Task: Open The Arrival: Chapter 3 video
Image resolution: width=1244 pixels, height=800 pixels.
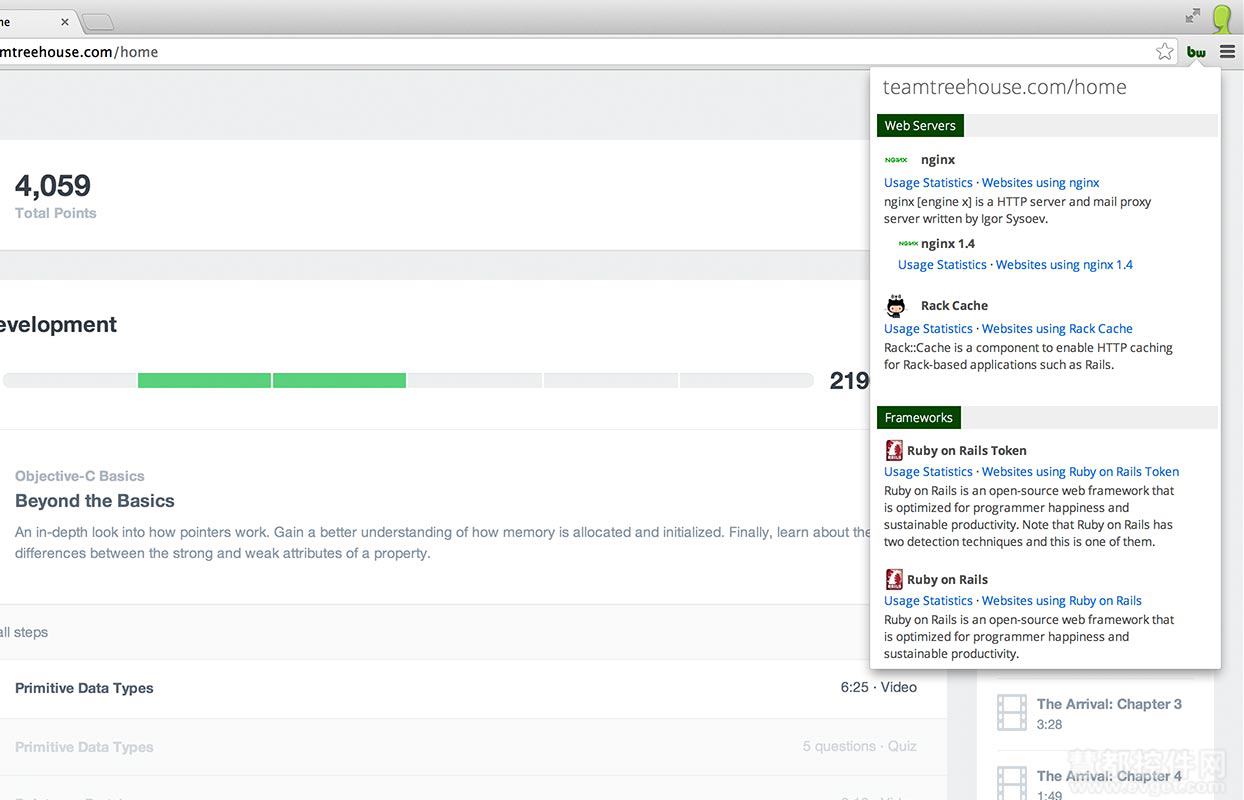Action: tap(1109, 704)
